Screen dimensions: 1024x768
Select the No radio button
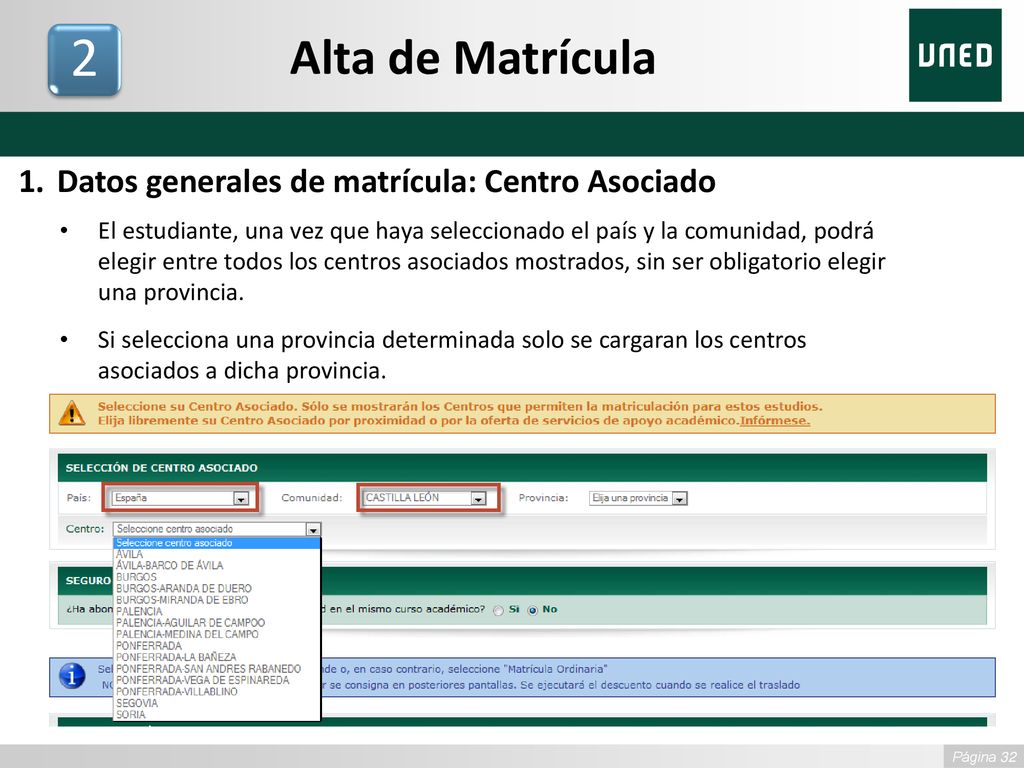[532, 610]
